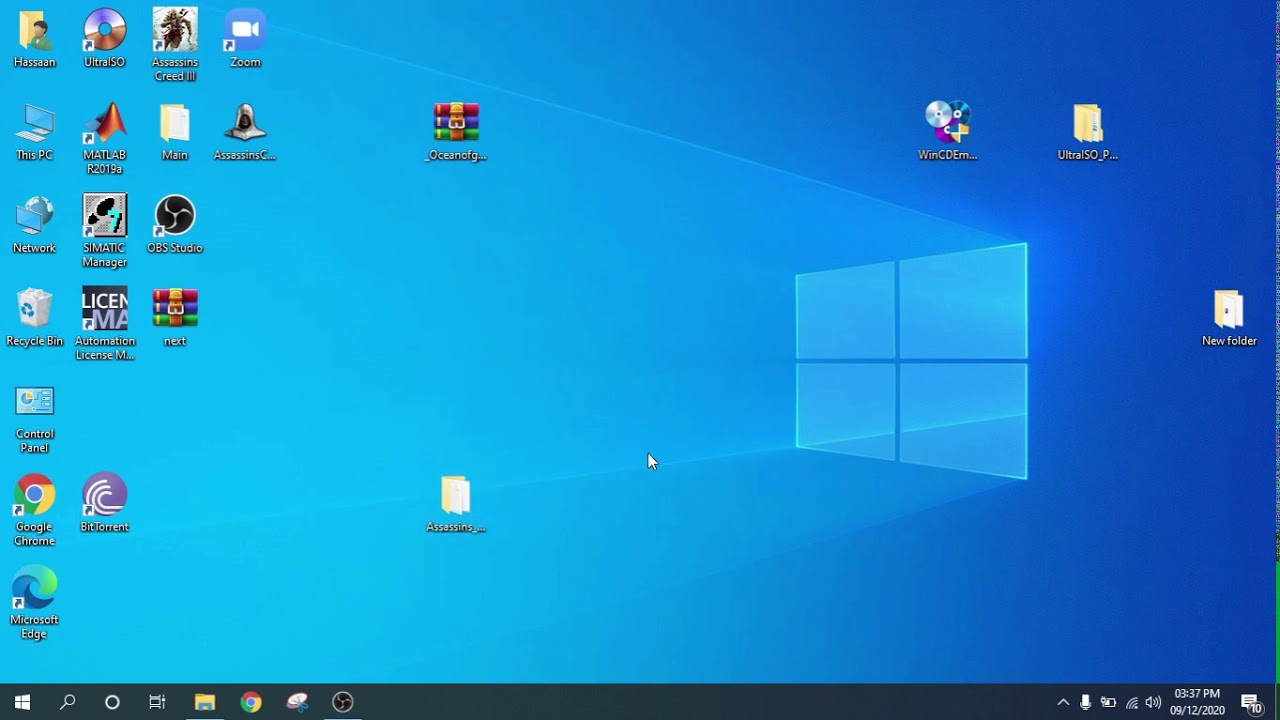Screen dimensions: 1280x720
Task: Open the clock showing 03:37 PM
Action: click(1197, 702)
